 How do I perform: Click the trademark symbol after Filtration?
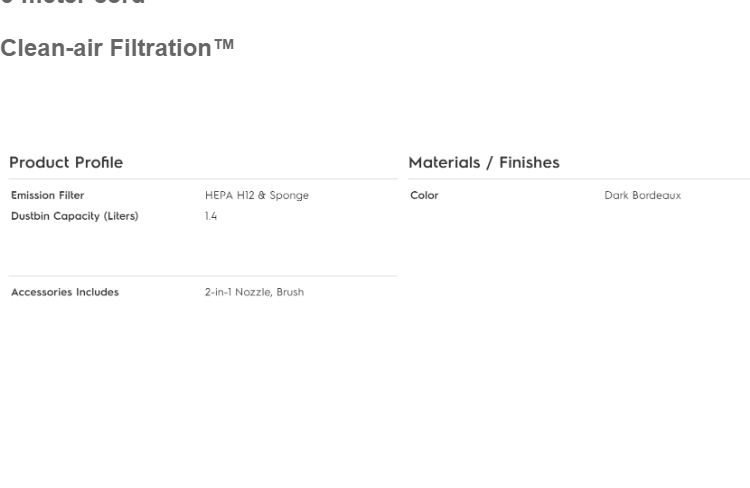(224, 44)
